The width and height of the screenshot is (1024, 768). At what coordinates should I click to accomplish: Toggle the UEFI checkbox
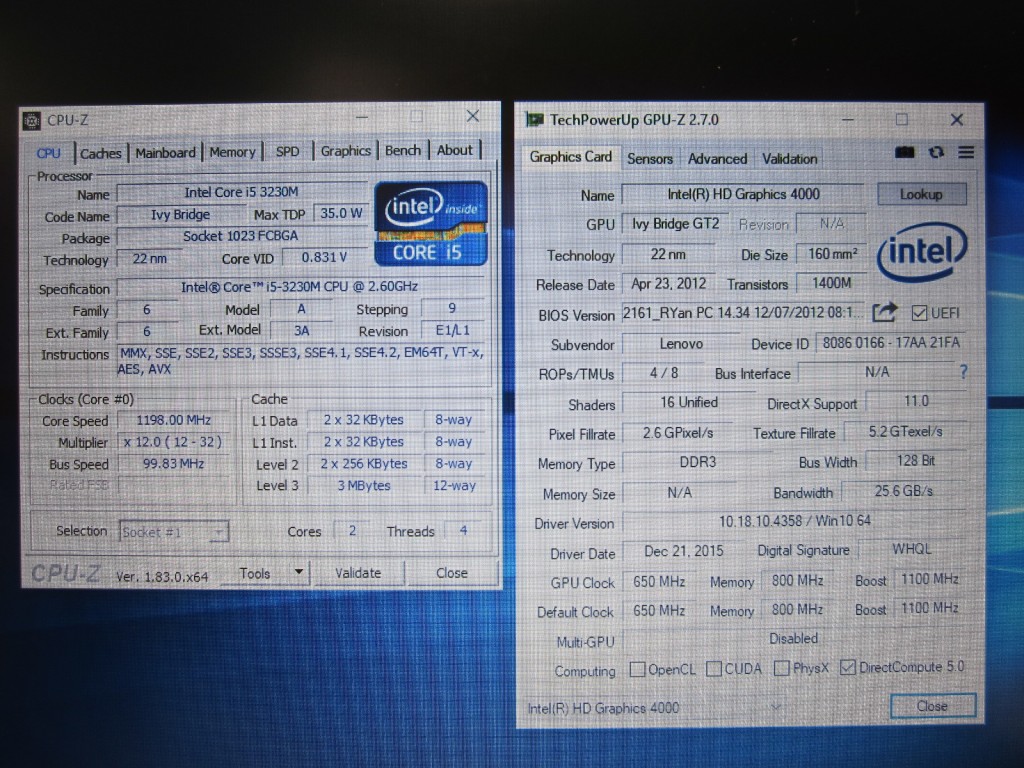919,313
